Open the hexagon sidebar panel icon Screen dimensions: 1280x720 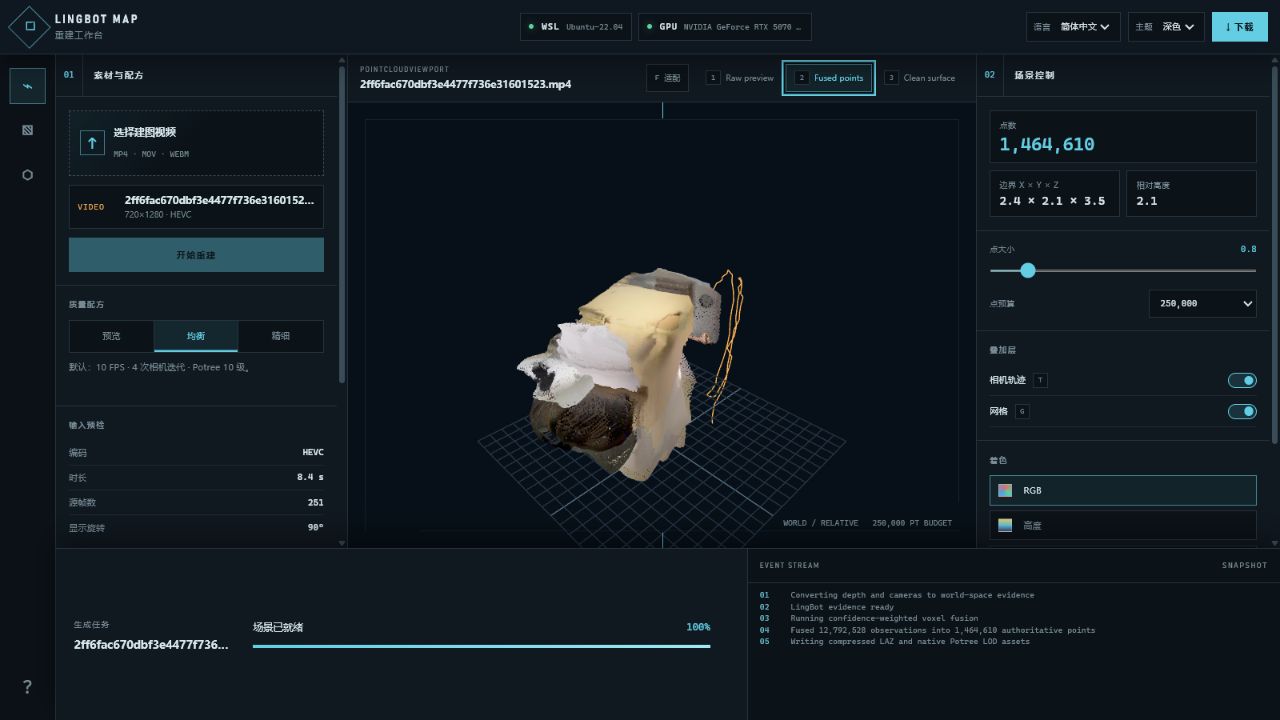(x=28, y=175)
